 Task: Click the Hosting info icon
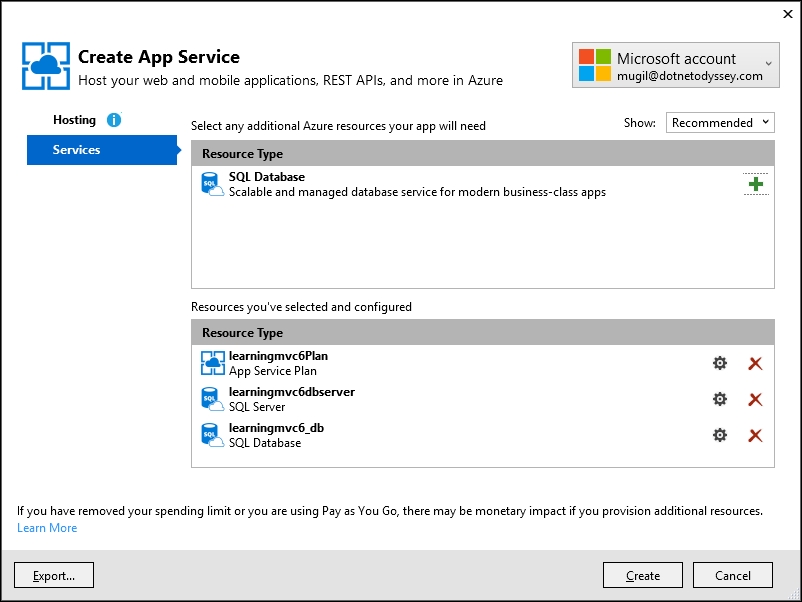tap(114, 120)
